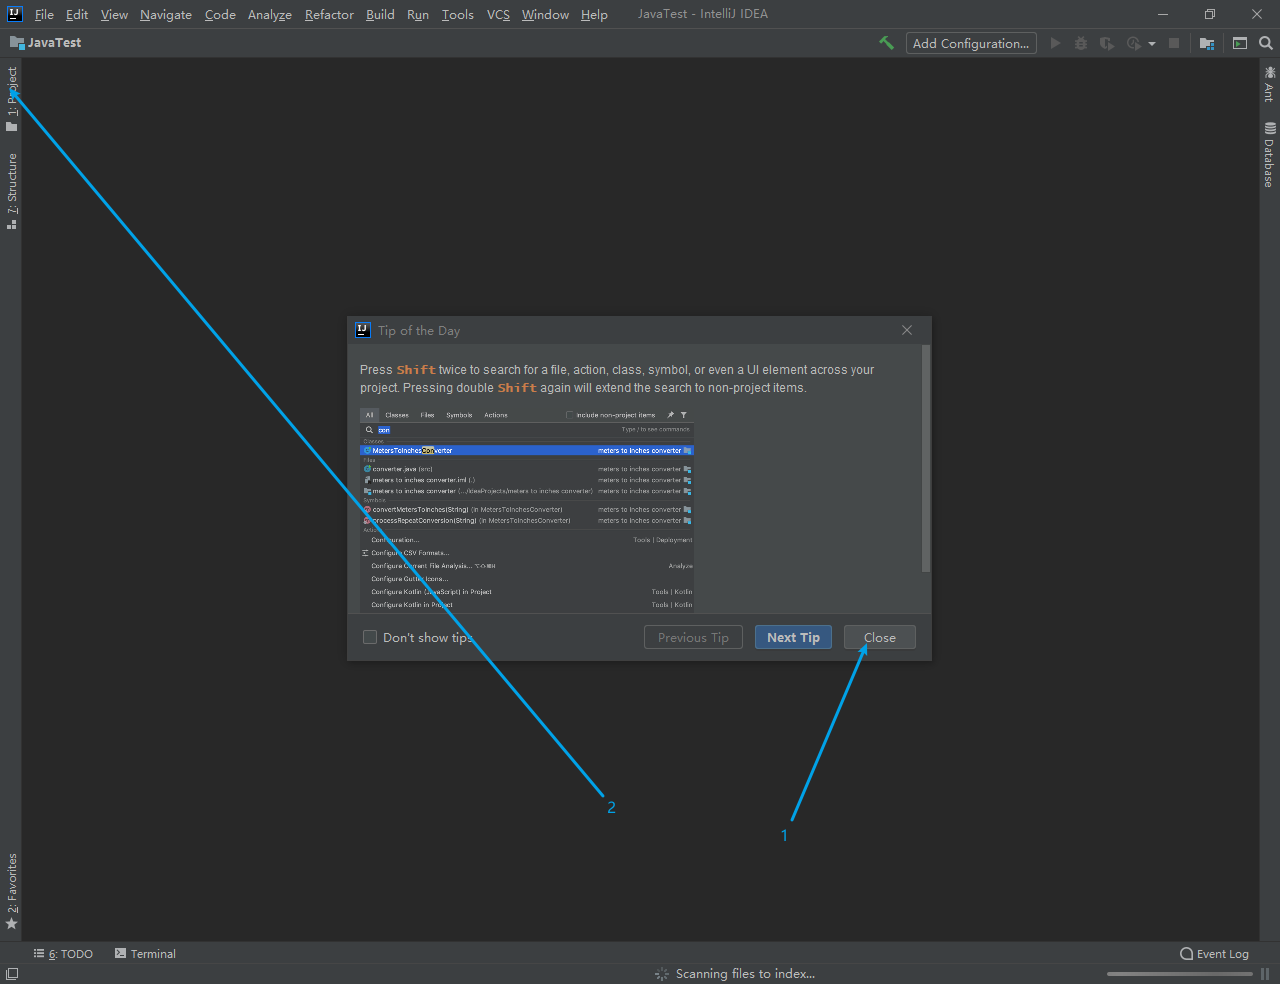Image resolution: width=1280 pixels, height=984 pixels.
Task: Click Scanning files to index status text
Action: 745,974
